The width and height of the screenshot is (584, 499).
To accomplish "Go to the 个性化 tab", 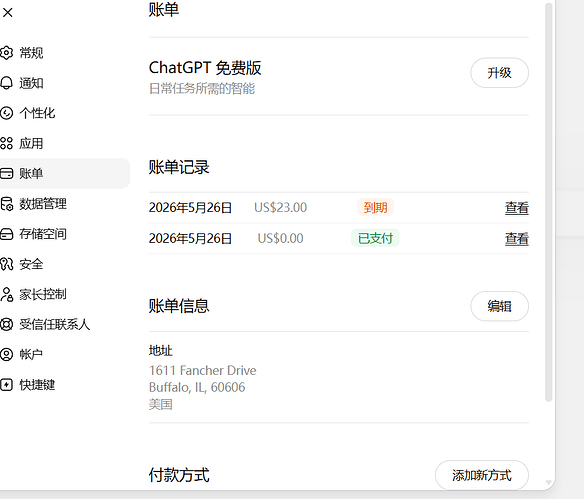I will coord(37,113).
